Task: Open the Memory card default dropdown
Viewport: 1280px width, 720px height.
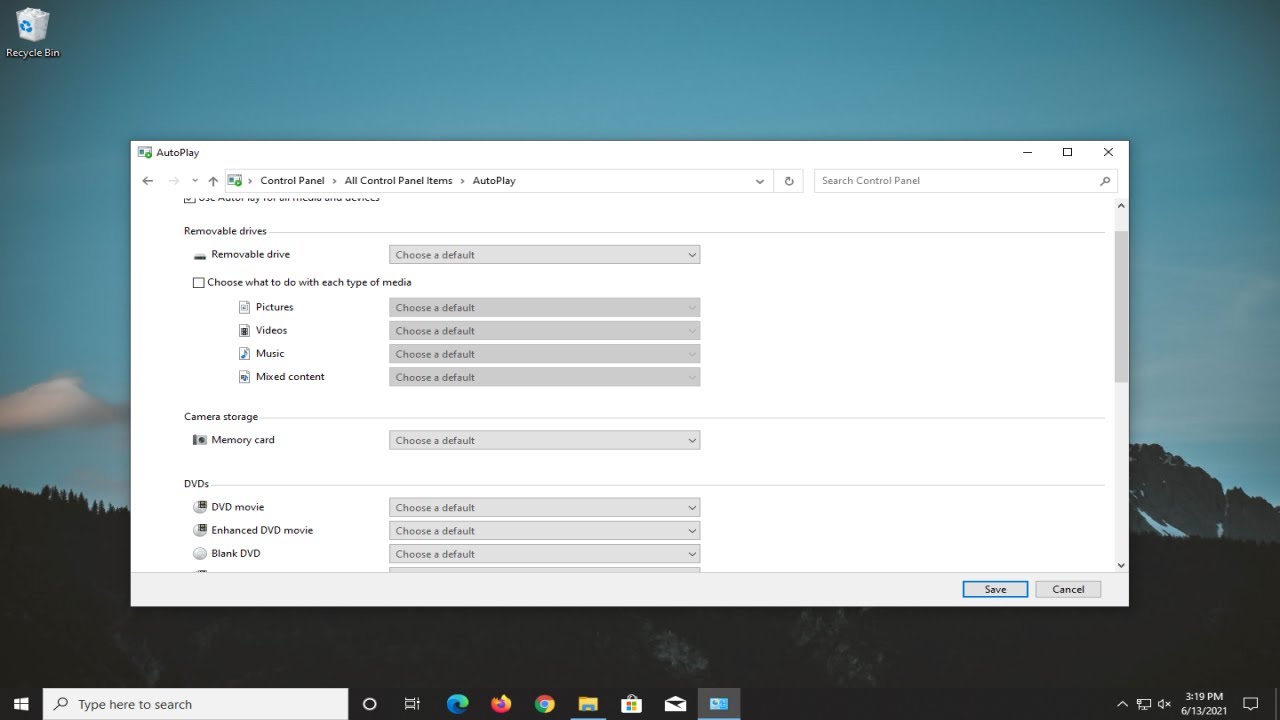Action: point(545,440)
